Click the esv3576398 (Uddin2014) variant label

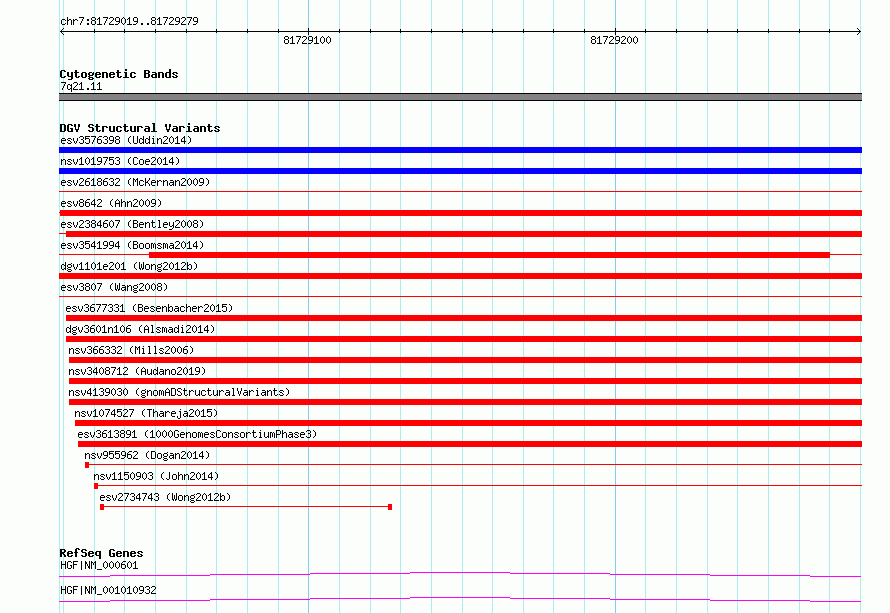pyautogui.click(x=126, y=140)
